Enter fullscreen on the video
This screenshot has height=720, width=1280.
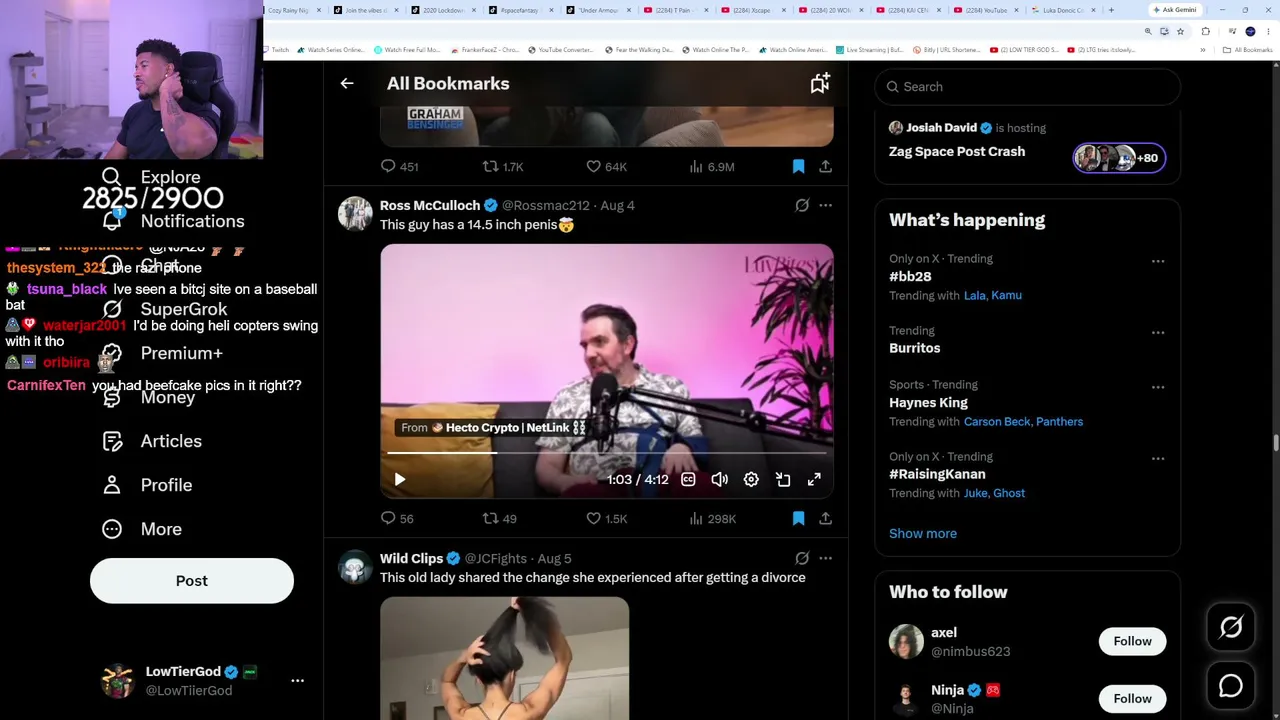pos(814,480)
